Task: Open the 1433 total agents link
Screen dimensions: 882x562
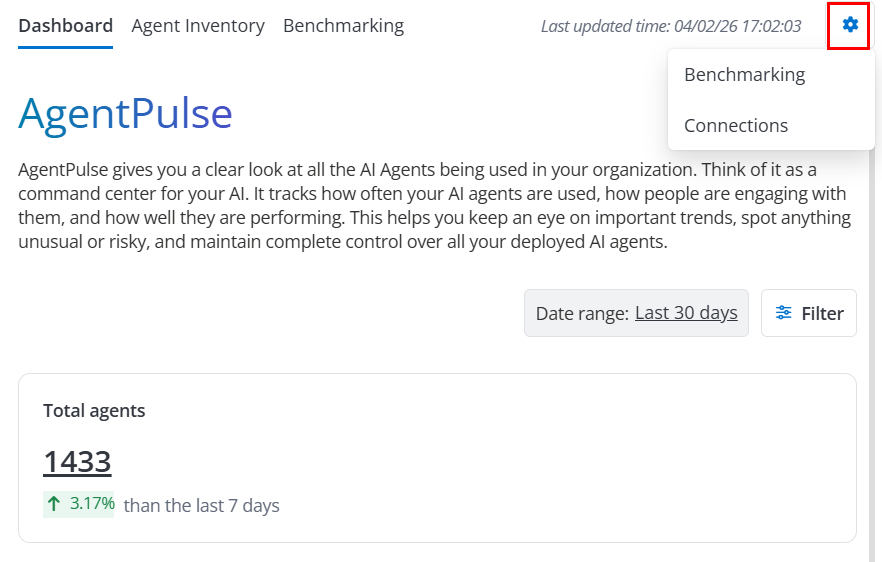Action: point(77,462)
